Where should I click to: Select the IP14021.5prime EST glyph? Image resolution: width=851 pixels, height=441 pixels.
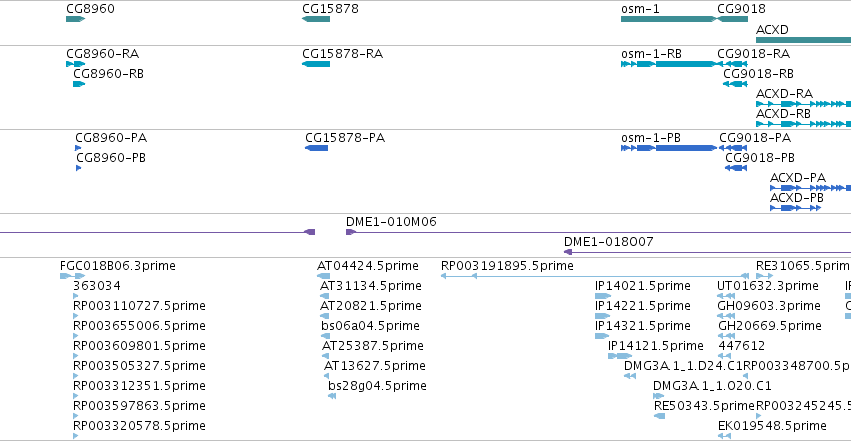[x=603, y=296]
